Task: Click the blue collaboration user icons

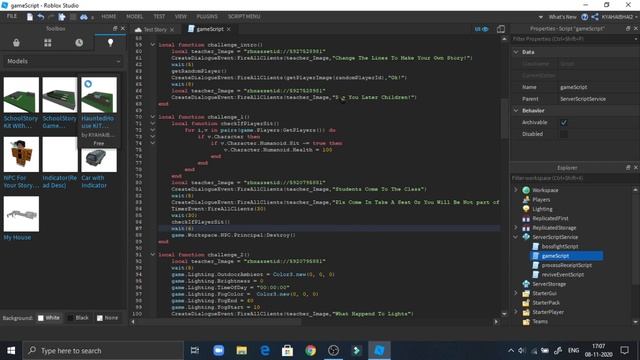Action: (x=482, y=29)
